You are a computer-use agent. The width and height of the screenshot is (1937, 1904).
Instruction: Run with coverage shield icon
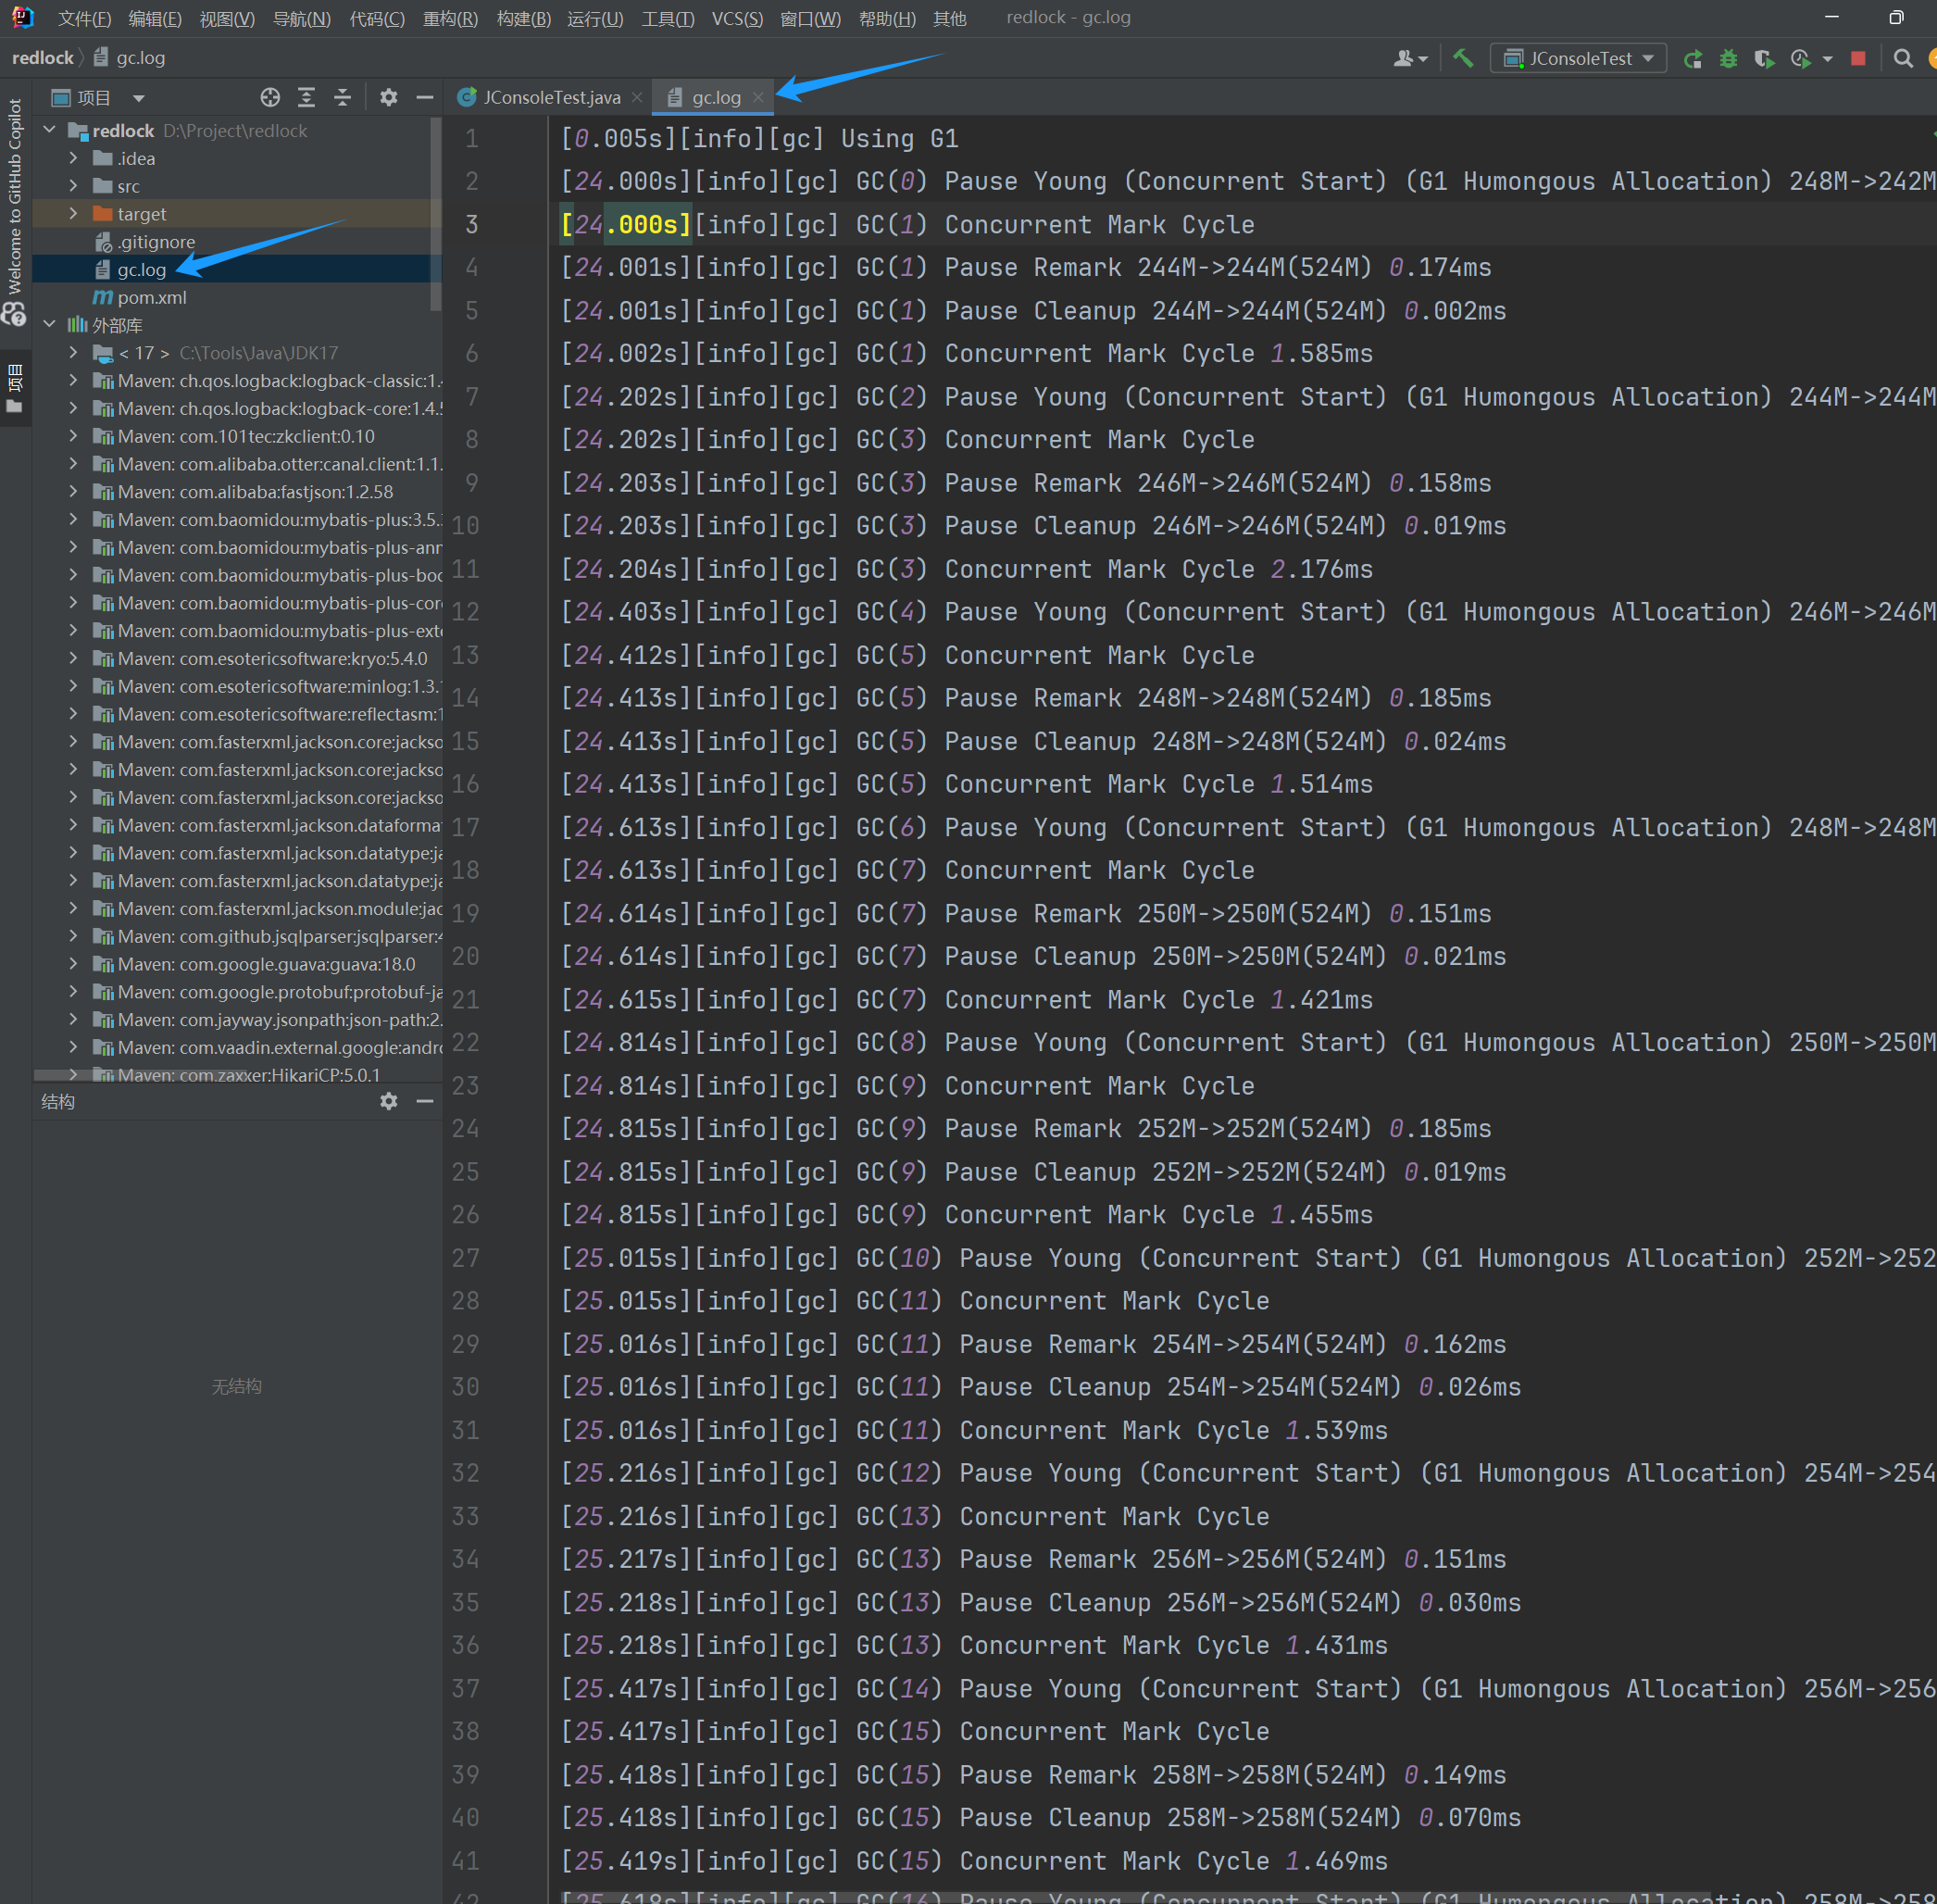[1764, 59]
